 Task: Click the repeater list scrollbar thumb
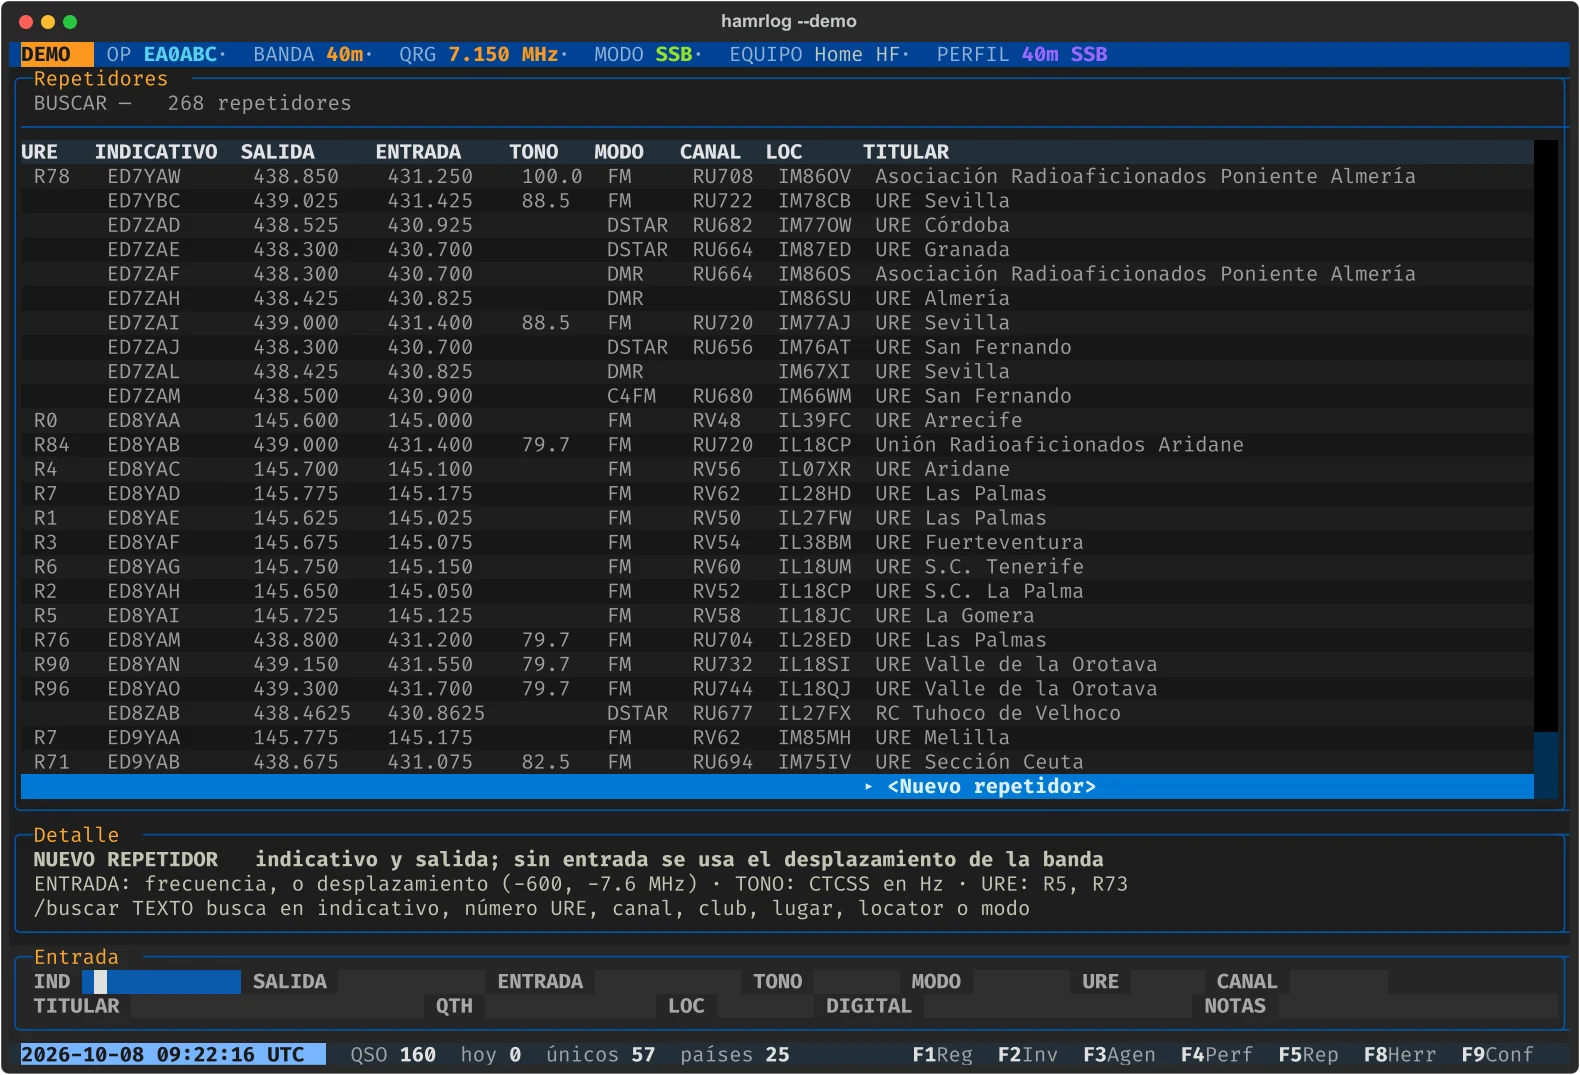1546,765
